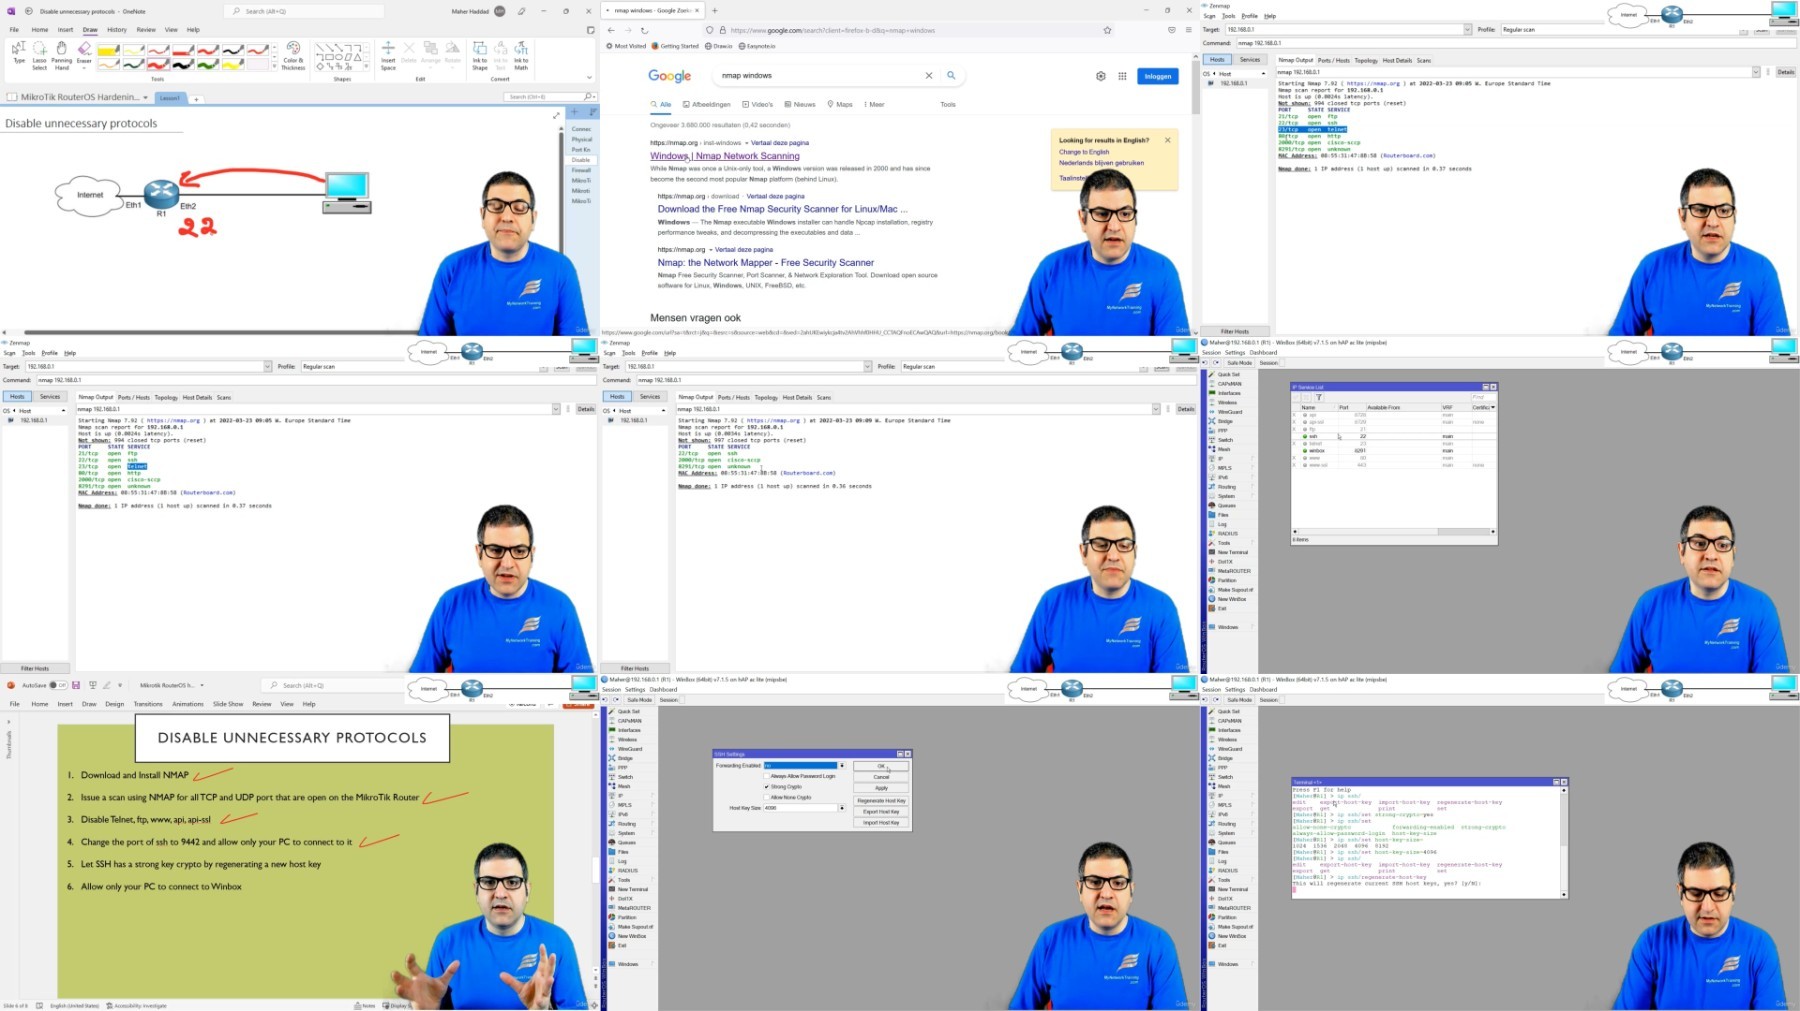Toggle Safe Mode in the IP Service List frame
This screenshot has width=1800, height=1011.
1239,363
